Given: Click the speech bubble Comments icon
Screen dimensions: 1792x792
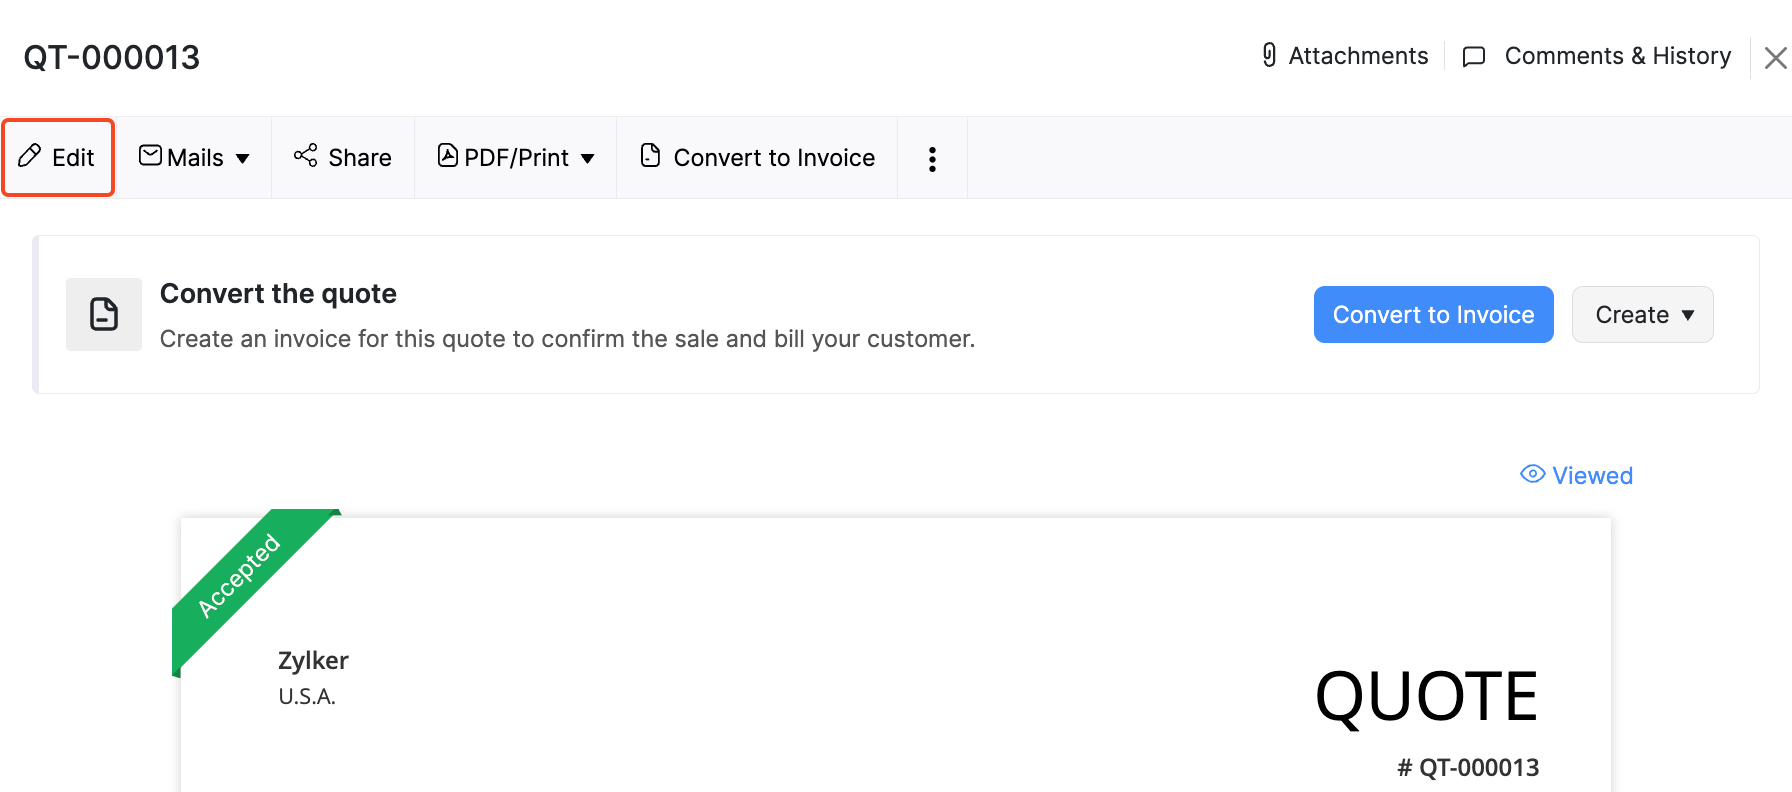Looking at the screenshot, I should [x=1473, y=57].
